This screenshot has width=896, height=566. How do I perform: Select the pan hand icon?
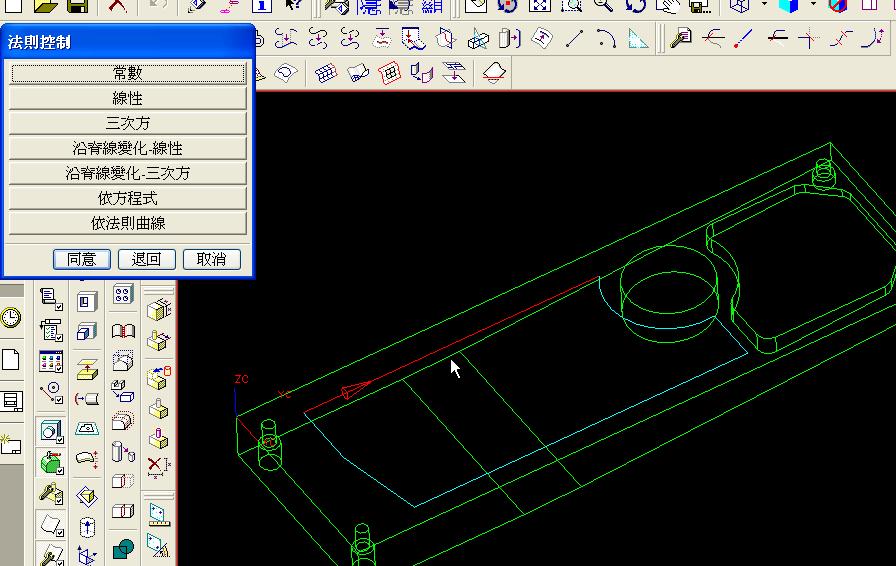pos(667,6)
